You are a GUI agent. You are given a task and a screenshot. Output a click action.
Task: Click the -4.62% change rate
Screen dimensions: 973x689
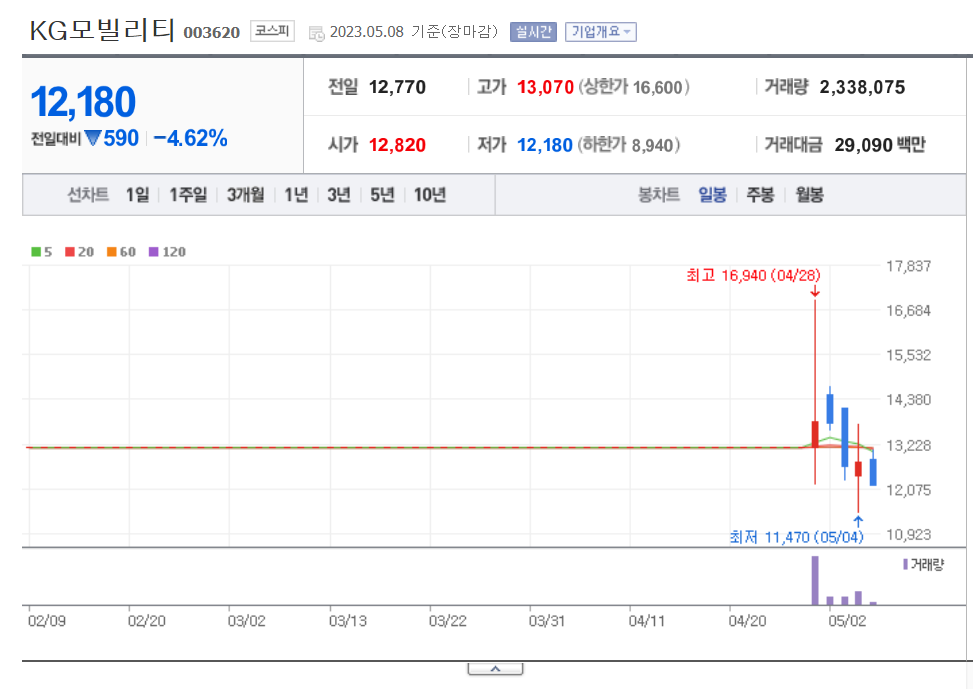(191, 138)
